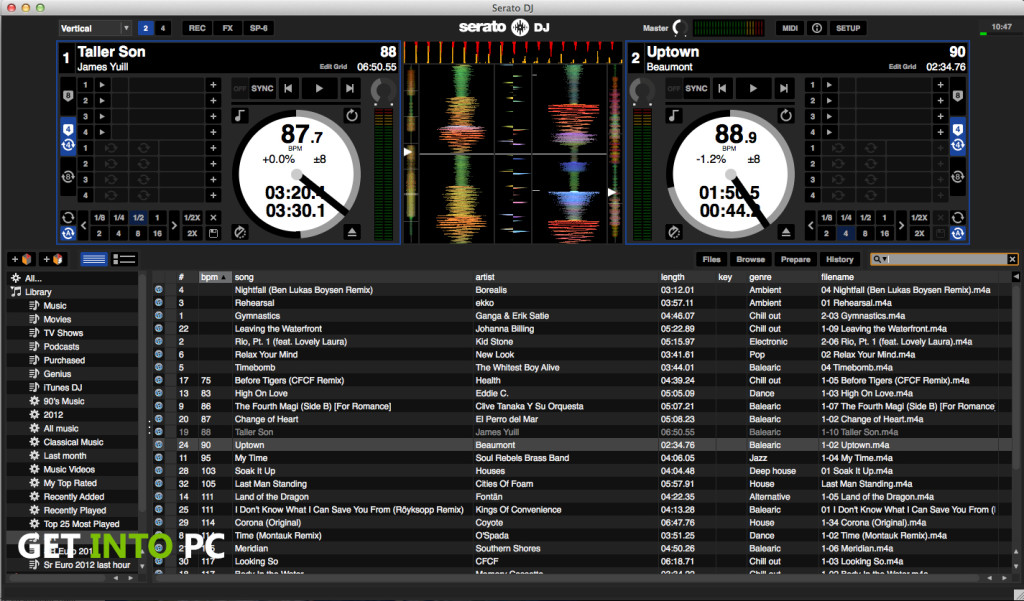Edit Grid on deck 1
This screenshot has height=601, width=1024.
tap(333, 67)
